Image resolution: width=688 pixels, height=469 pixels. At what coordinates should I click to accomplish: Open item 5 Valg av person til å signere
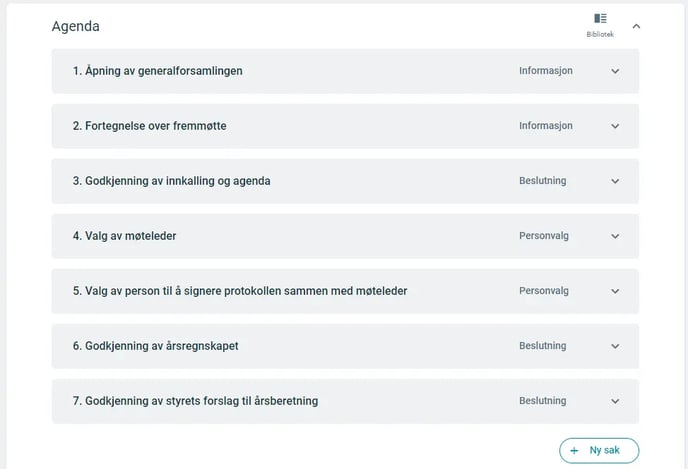tap(345, 291)
